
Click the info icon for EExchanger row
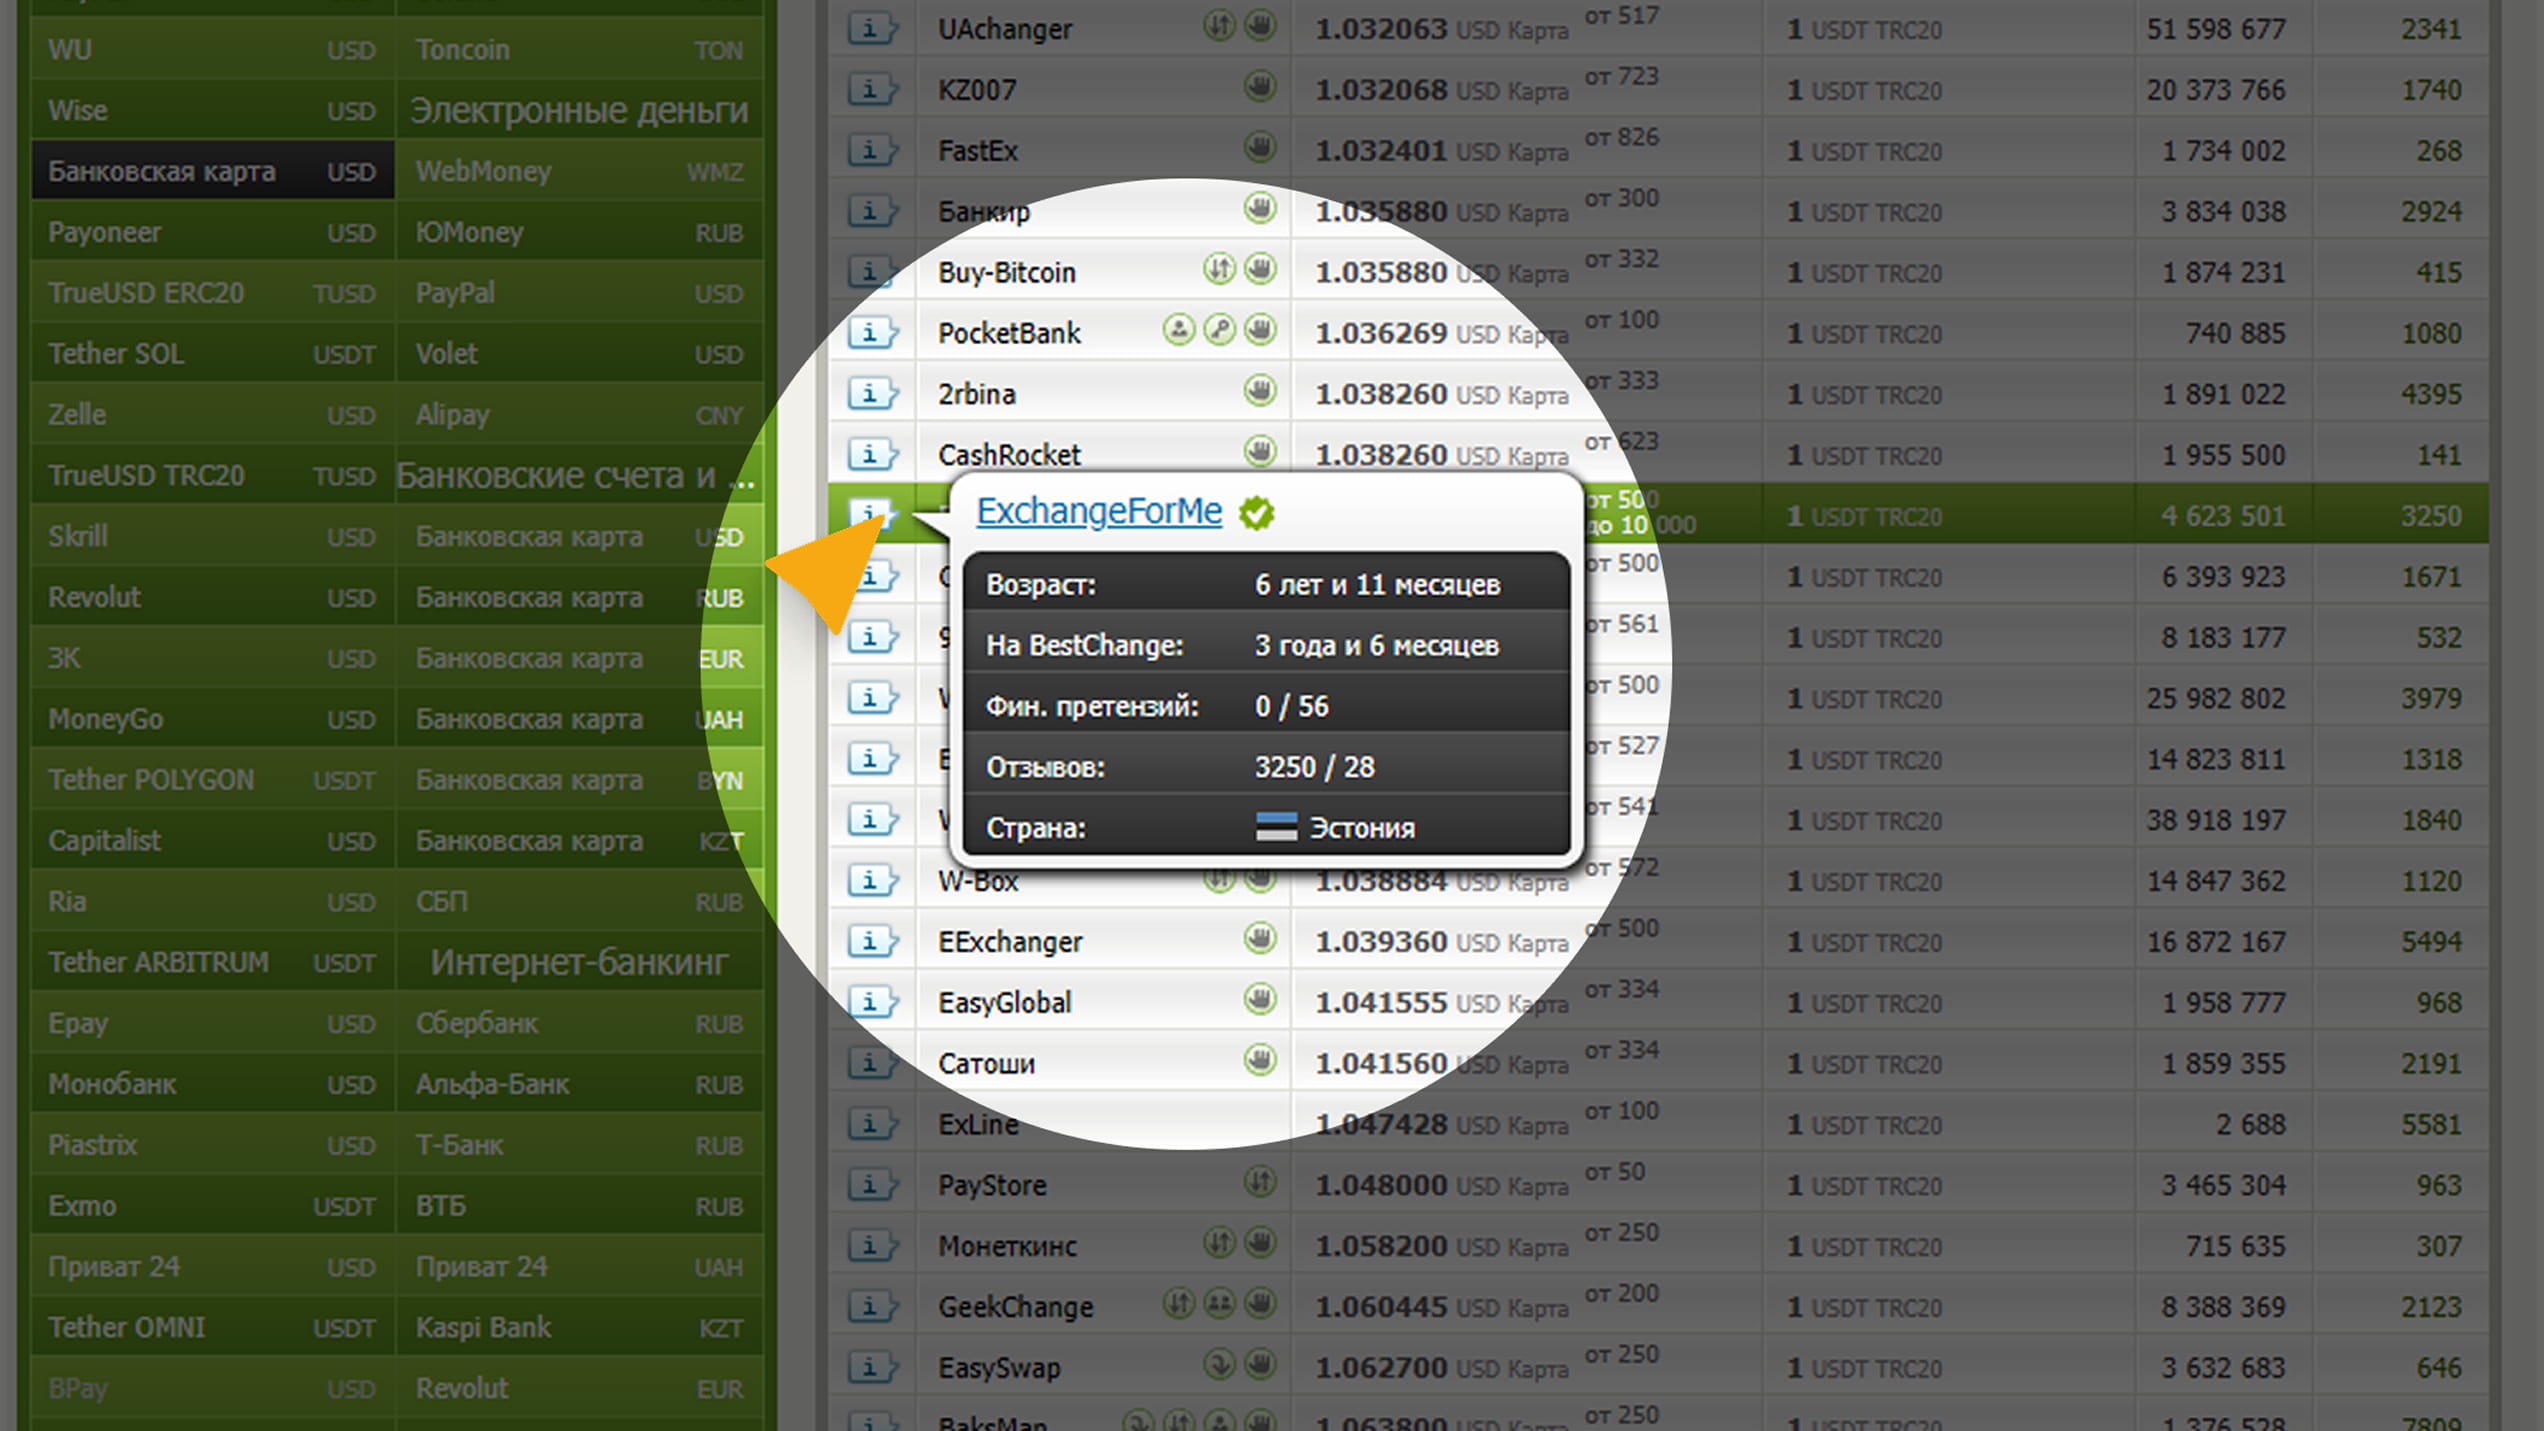coord(871,941)
